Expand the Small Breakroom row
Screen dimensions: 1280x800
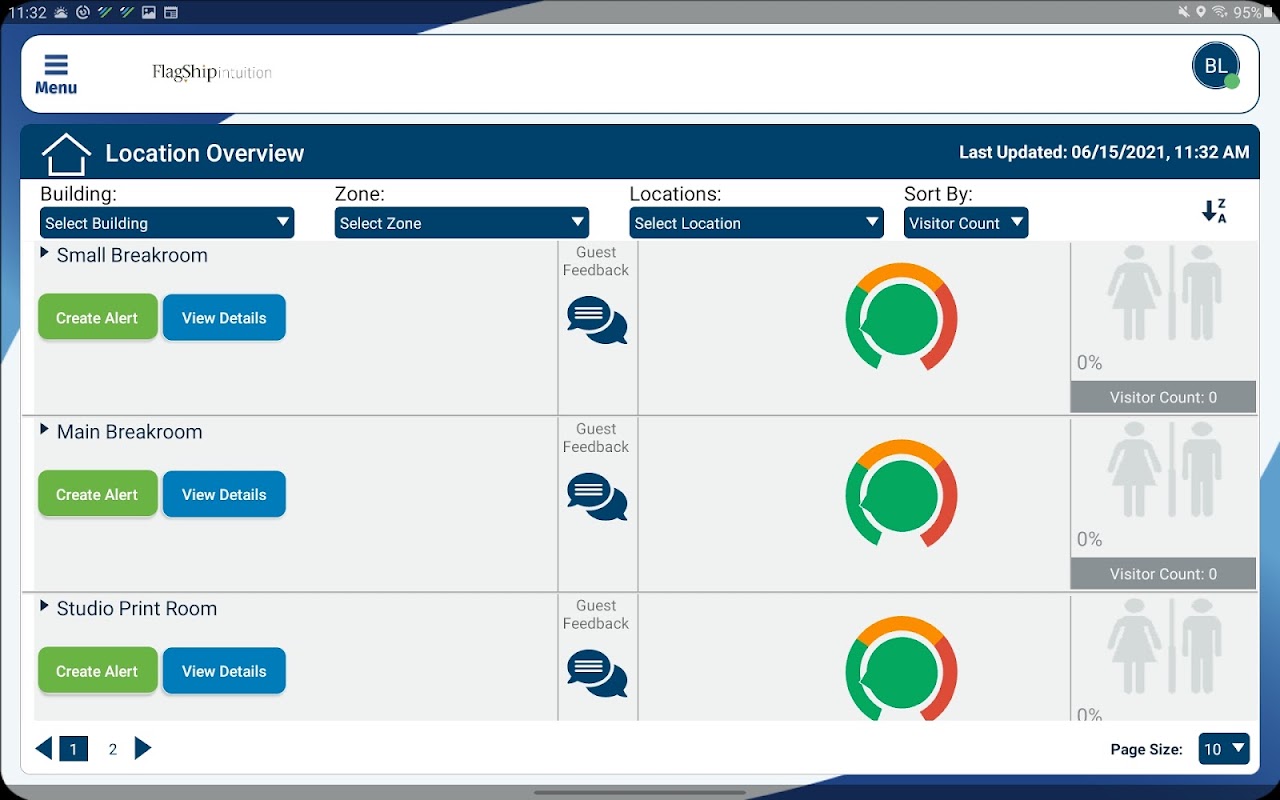coord(44,254)
